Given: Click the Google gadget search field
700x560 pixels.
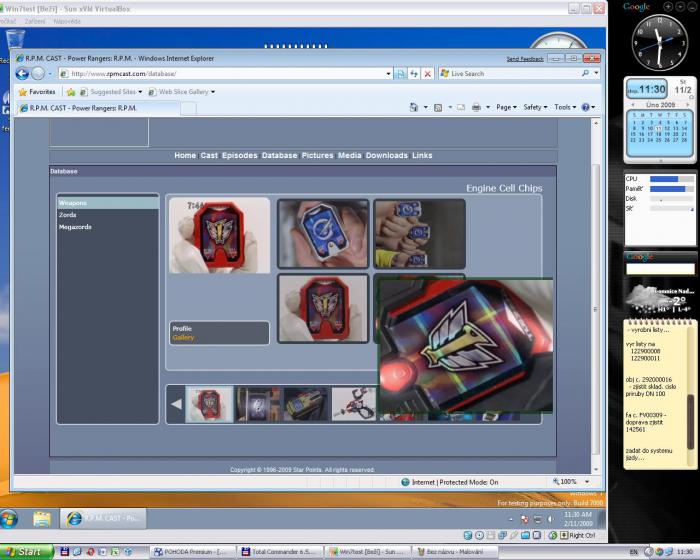Looking at the screenshot, I should [660, 268].
